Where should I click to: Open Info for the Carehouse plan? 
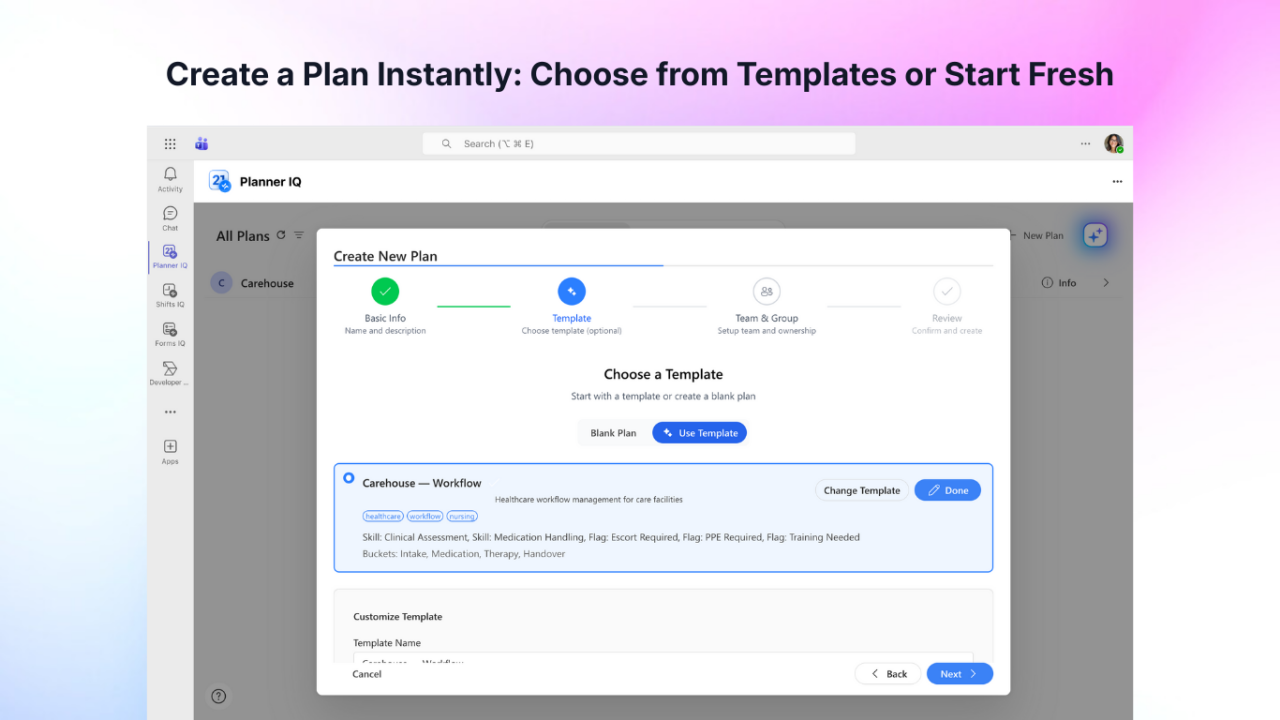1059,283
